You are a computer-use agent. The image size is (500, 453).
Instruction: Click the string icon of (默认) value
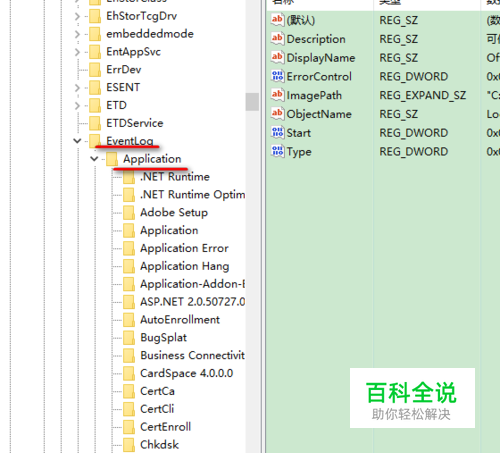coord(277,20)
